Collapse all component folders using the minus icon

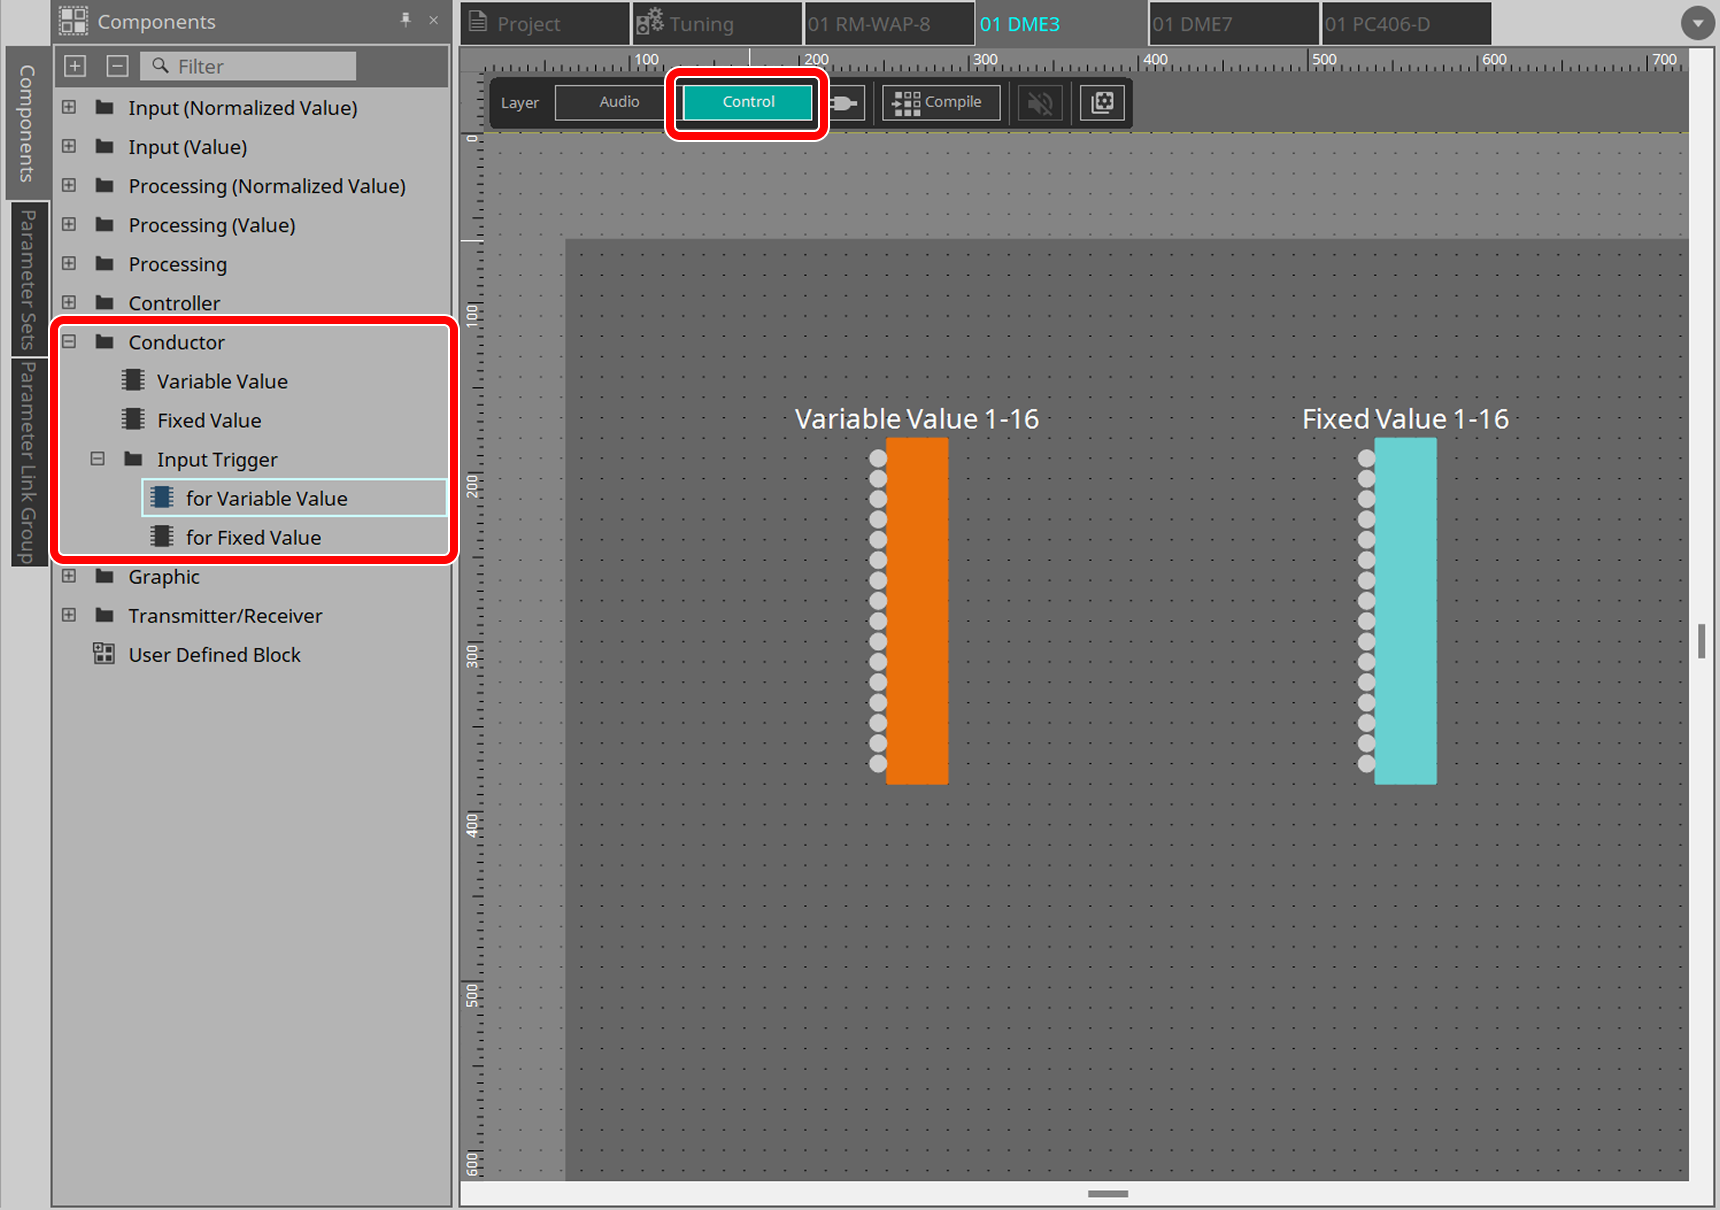click(x=117, y=65)
